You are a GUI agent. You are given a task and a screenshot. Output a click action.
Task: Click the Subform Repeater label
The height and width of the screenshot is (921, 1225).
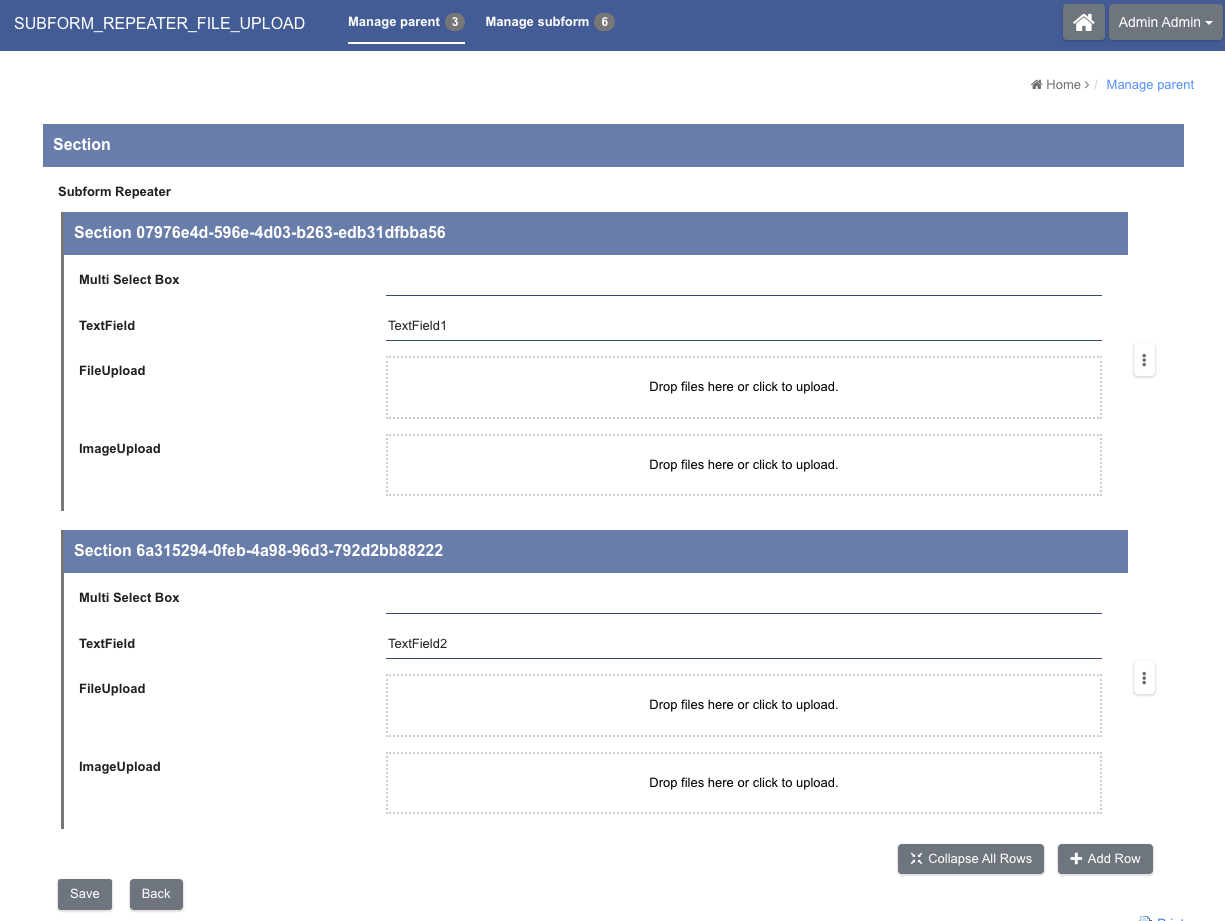click(115, 192)
